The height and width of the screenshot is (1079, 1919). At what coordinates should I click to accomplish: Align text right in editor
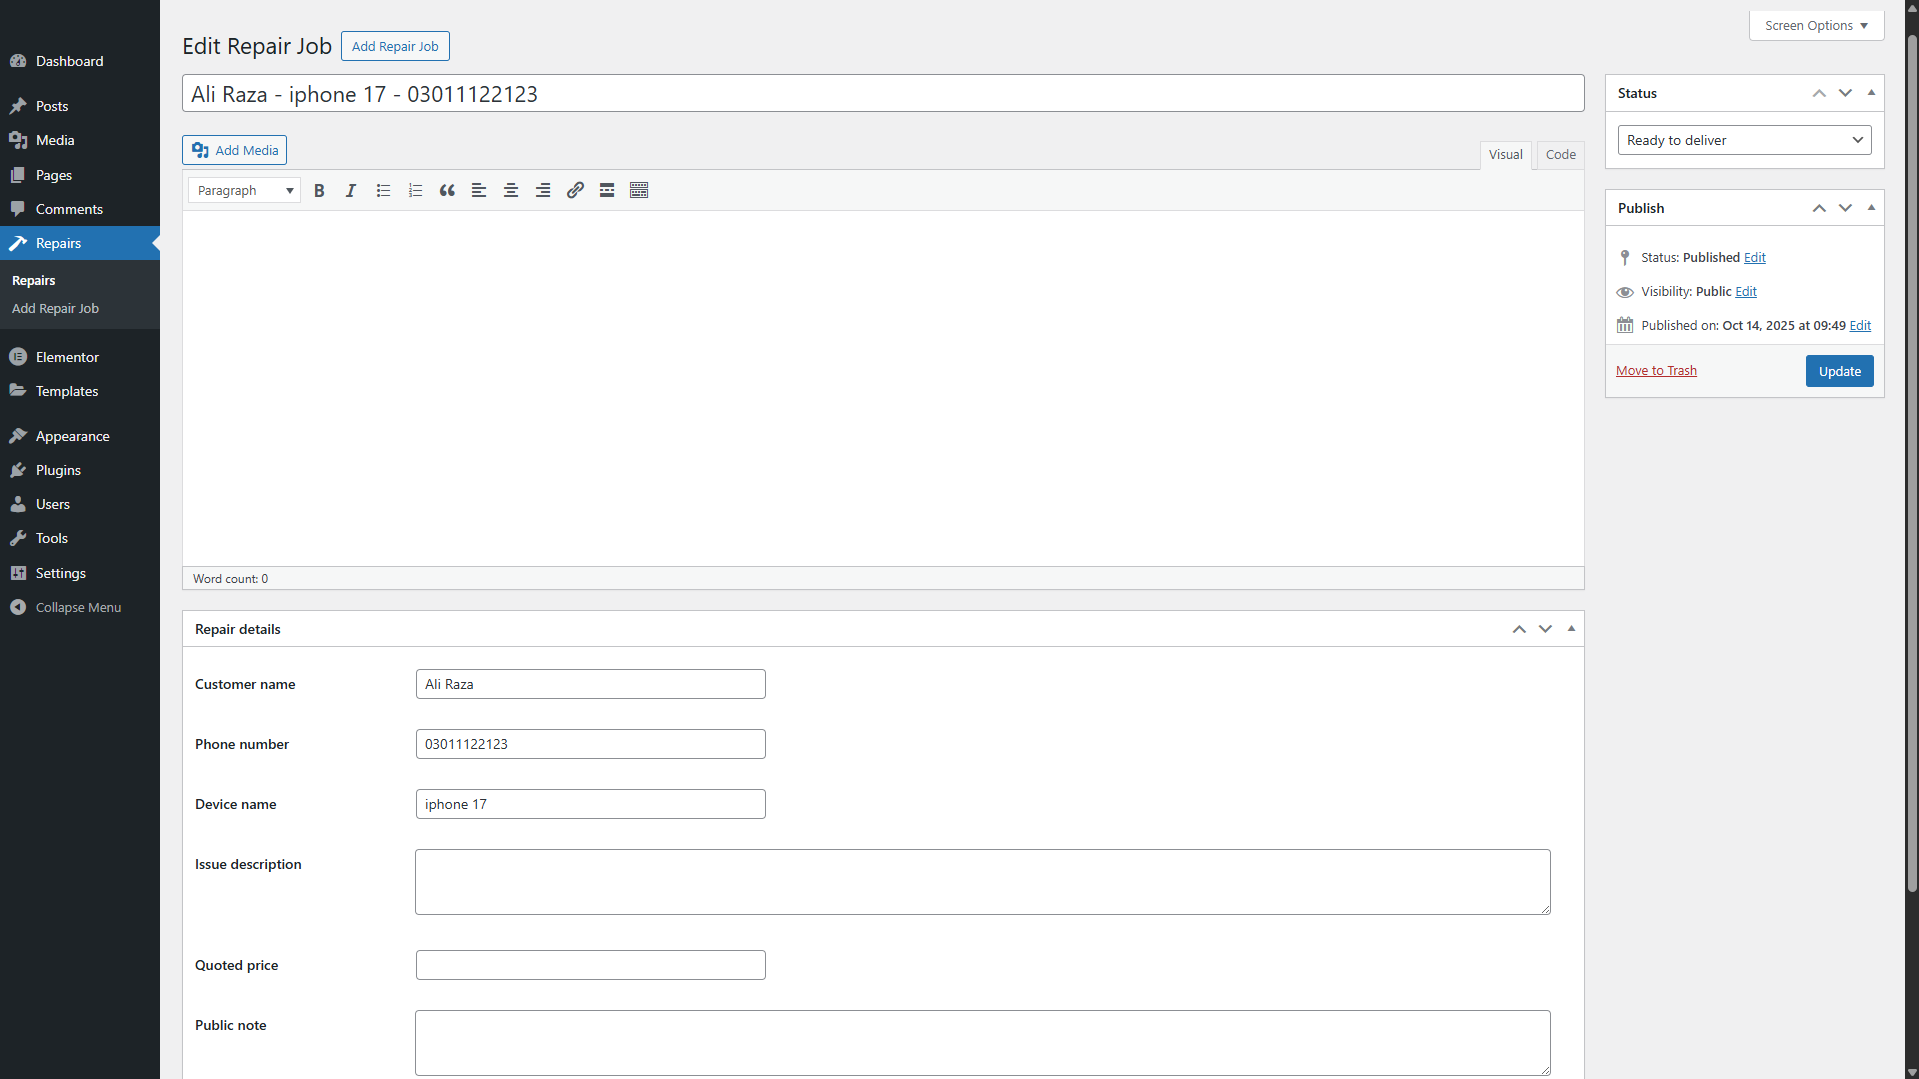(x=543, y=190)
